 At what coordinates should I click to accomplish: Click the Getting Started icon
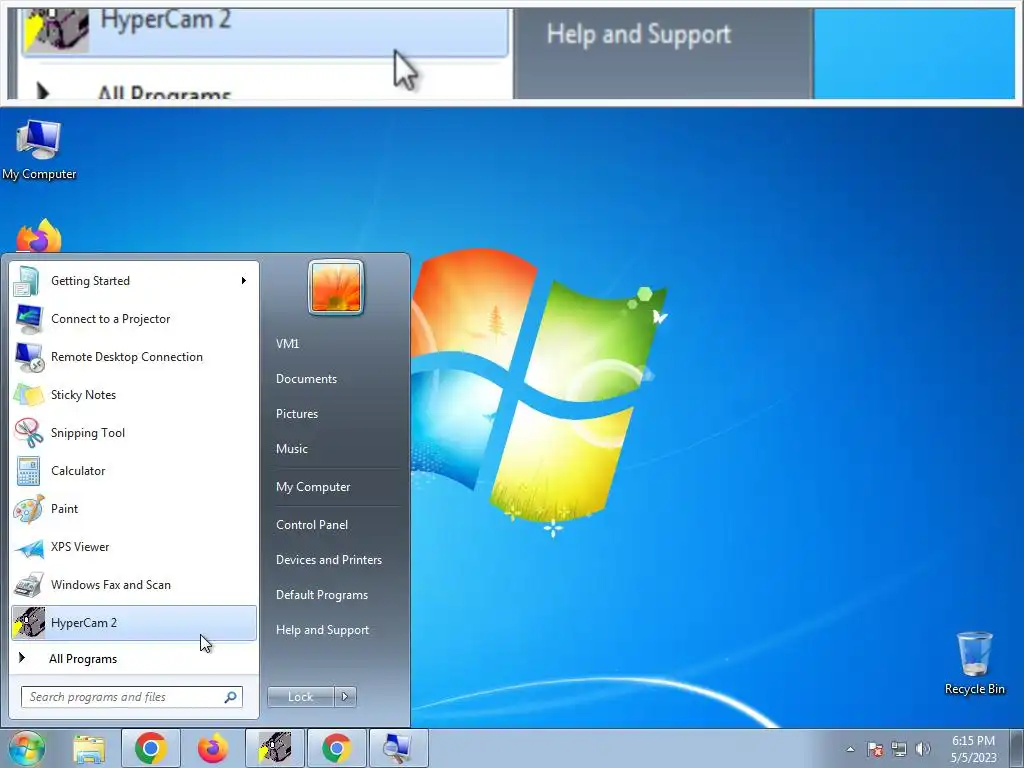(x=26, y=281)
